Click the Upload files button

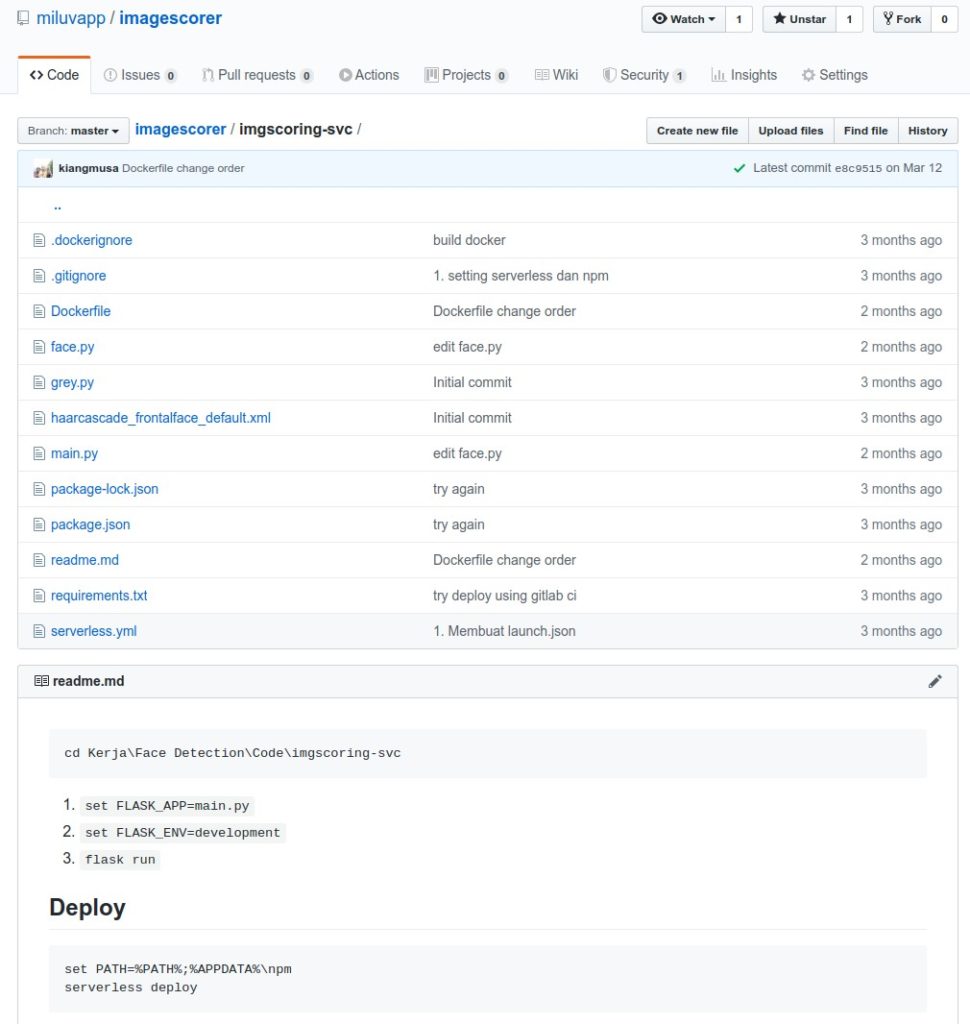pos(790,131)
